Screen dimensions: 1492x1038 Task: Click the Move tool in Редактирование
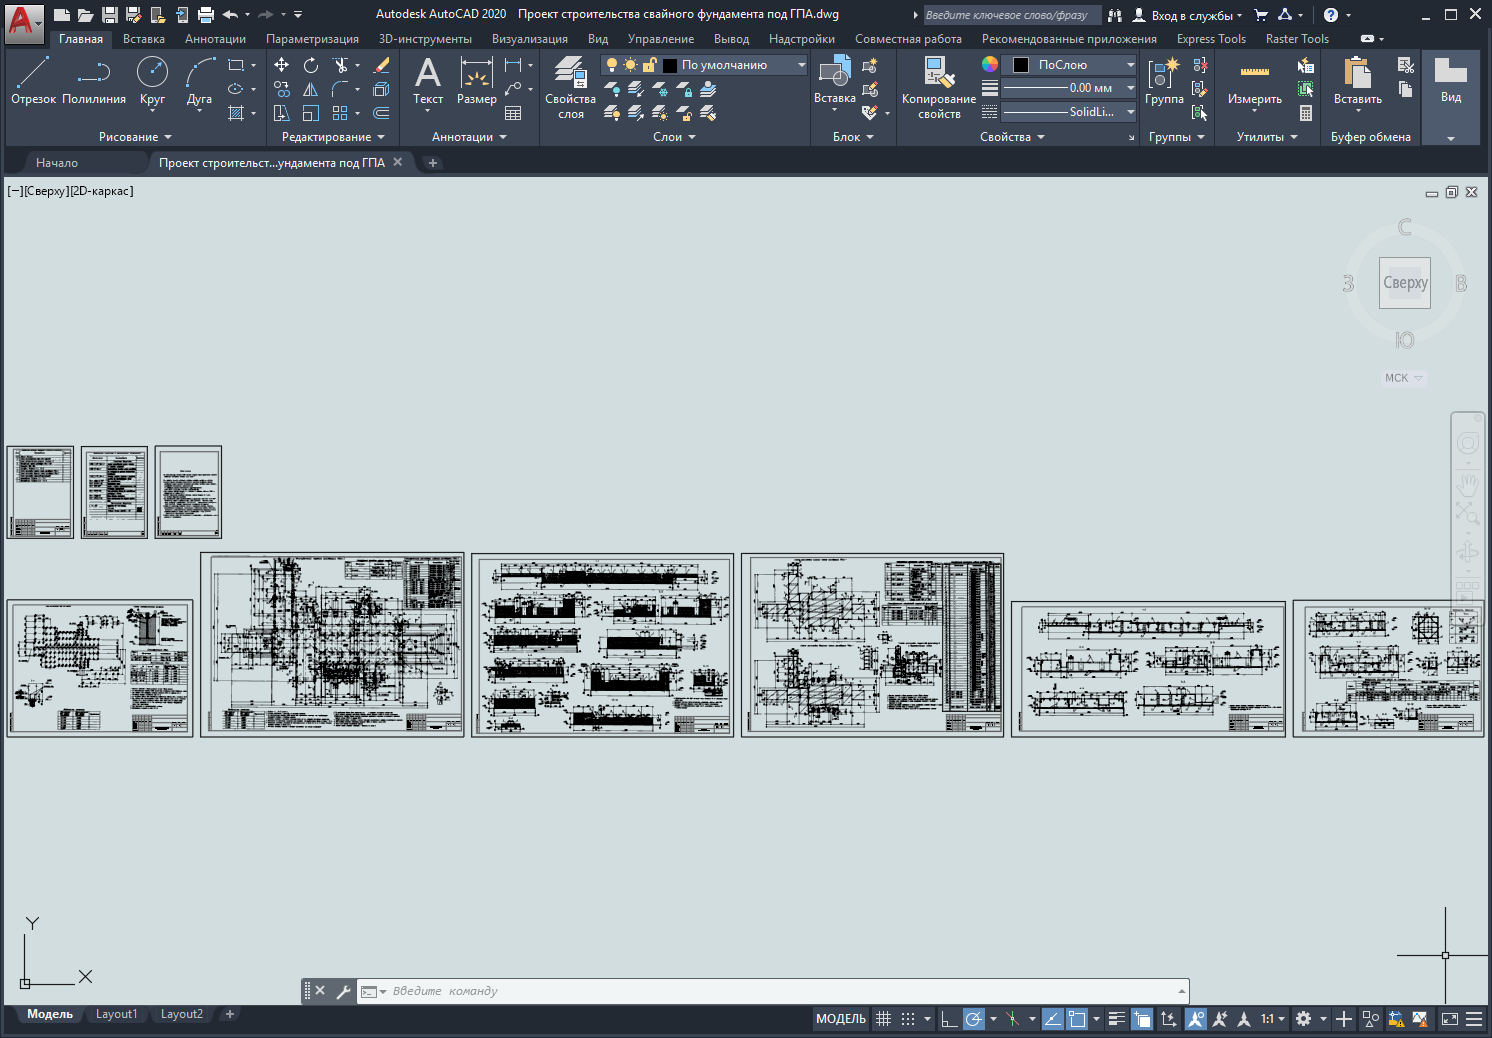coord(281,65)
